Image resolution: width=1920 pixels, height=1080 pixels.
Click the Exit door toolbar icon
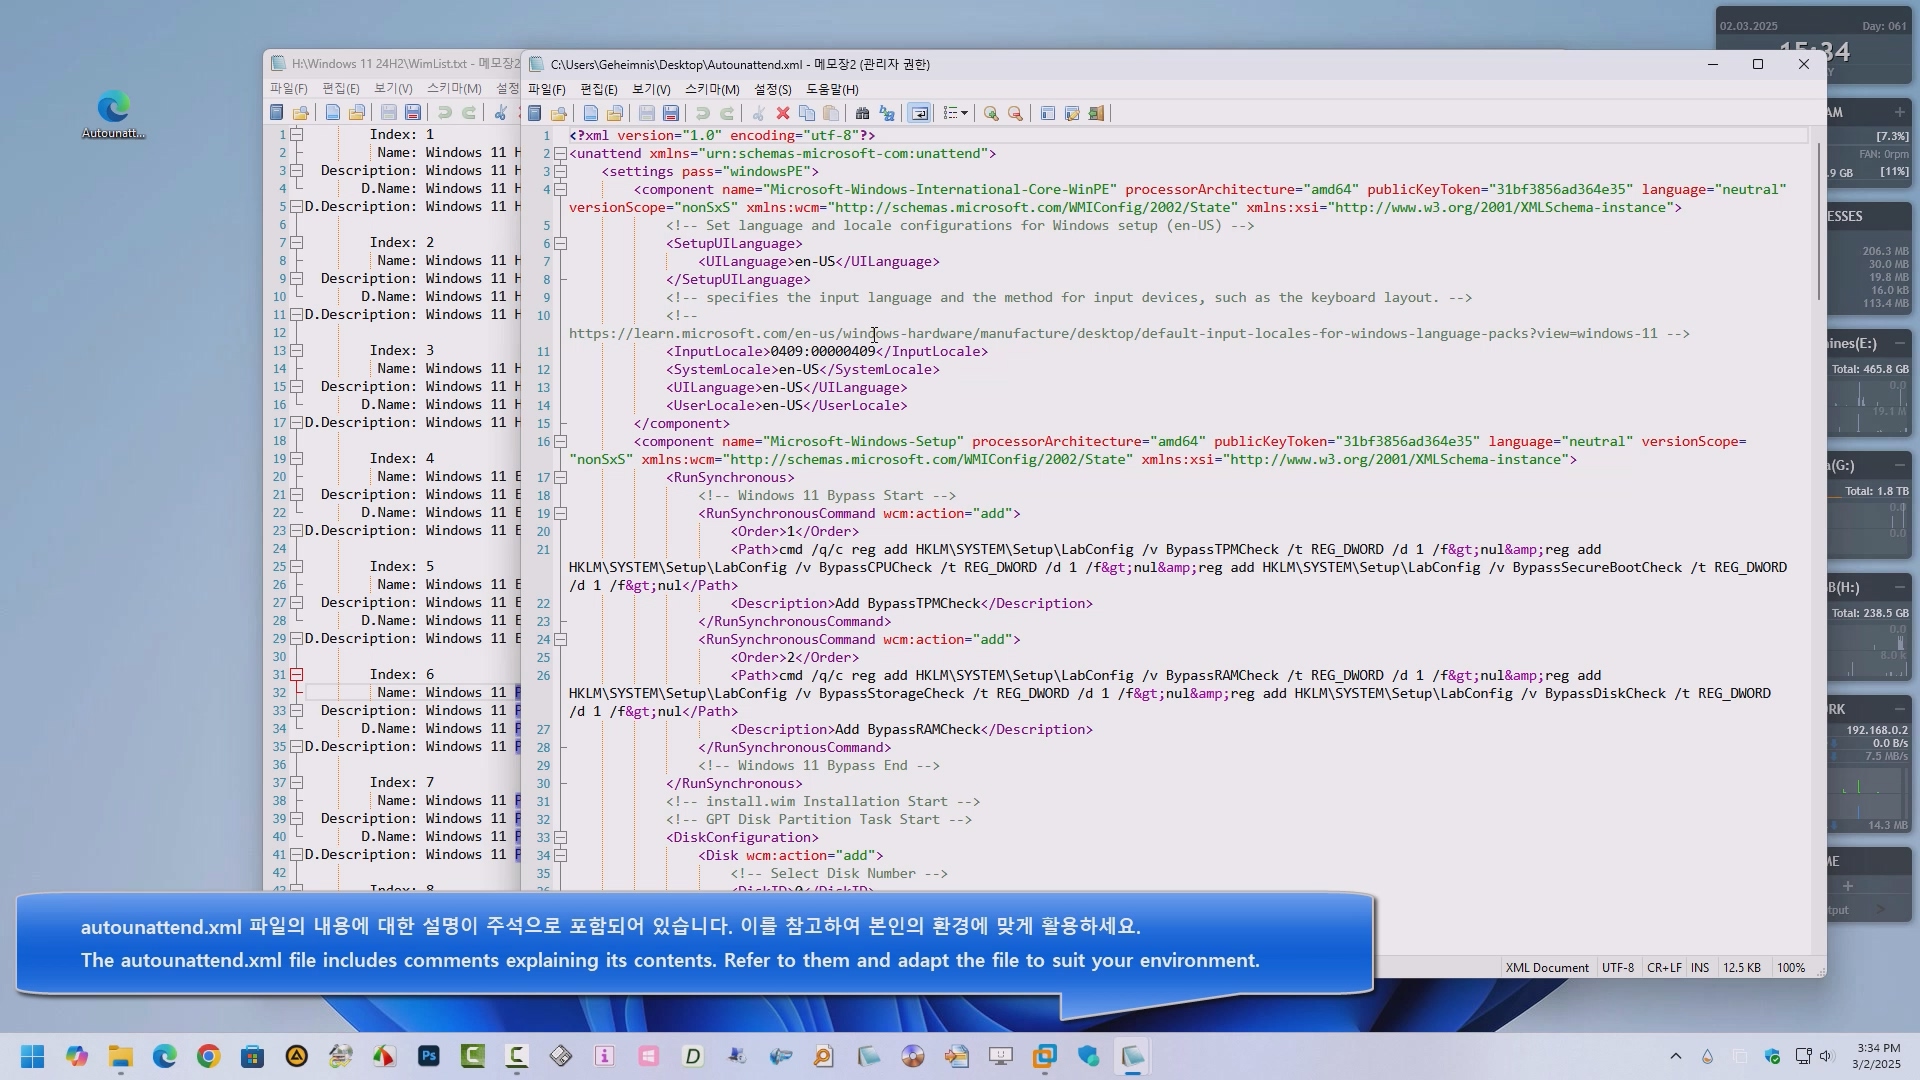tap(1097, 114)
